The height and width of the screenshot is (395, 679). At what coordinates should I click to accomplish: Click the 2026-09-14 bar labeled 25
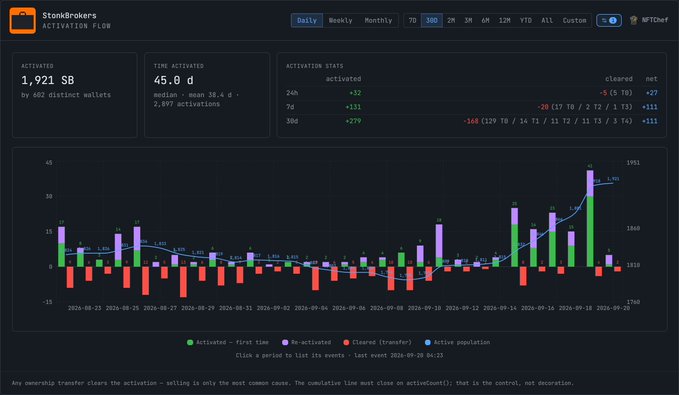[x=514, y=237]
